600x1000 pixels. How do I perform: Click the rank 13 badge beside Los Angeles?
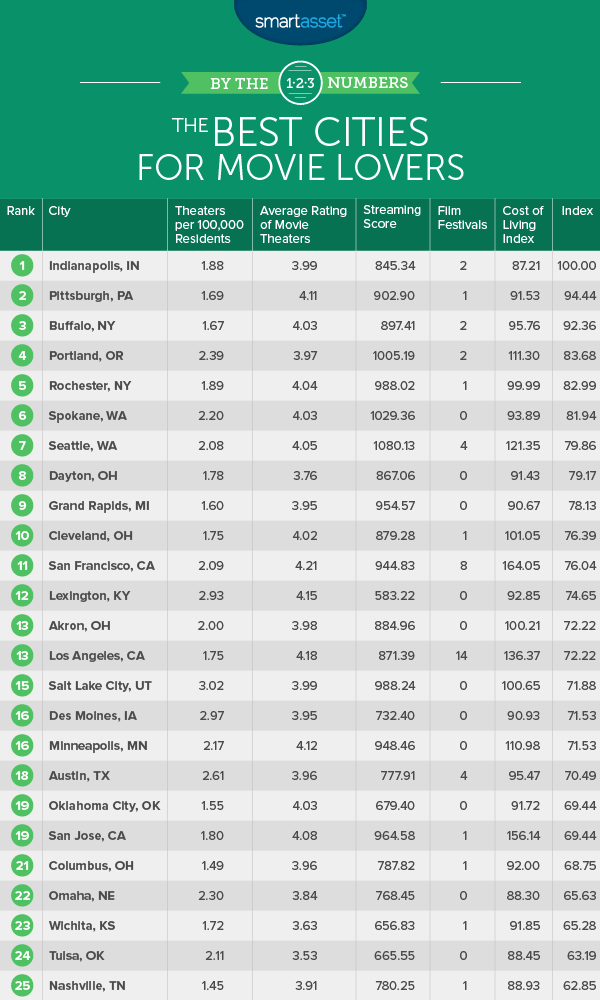[x=20, y=657]
